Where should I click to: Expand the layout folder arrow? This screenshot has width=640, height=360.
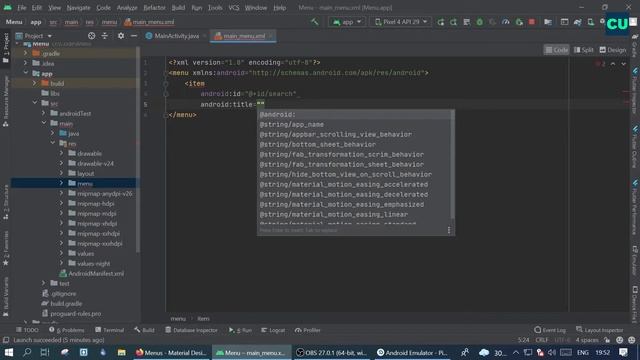62,173
